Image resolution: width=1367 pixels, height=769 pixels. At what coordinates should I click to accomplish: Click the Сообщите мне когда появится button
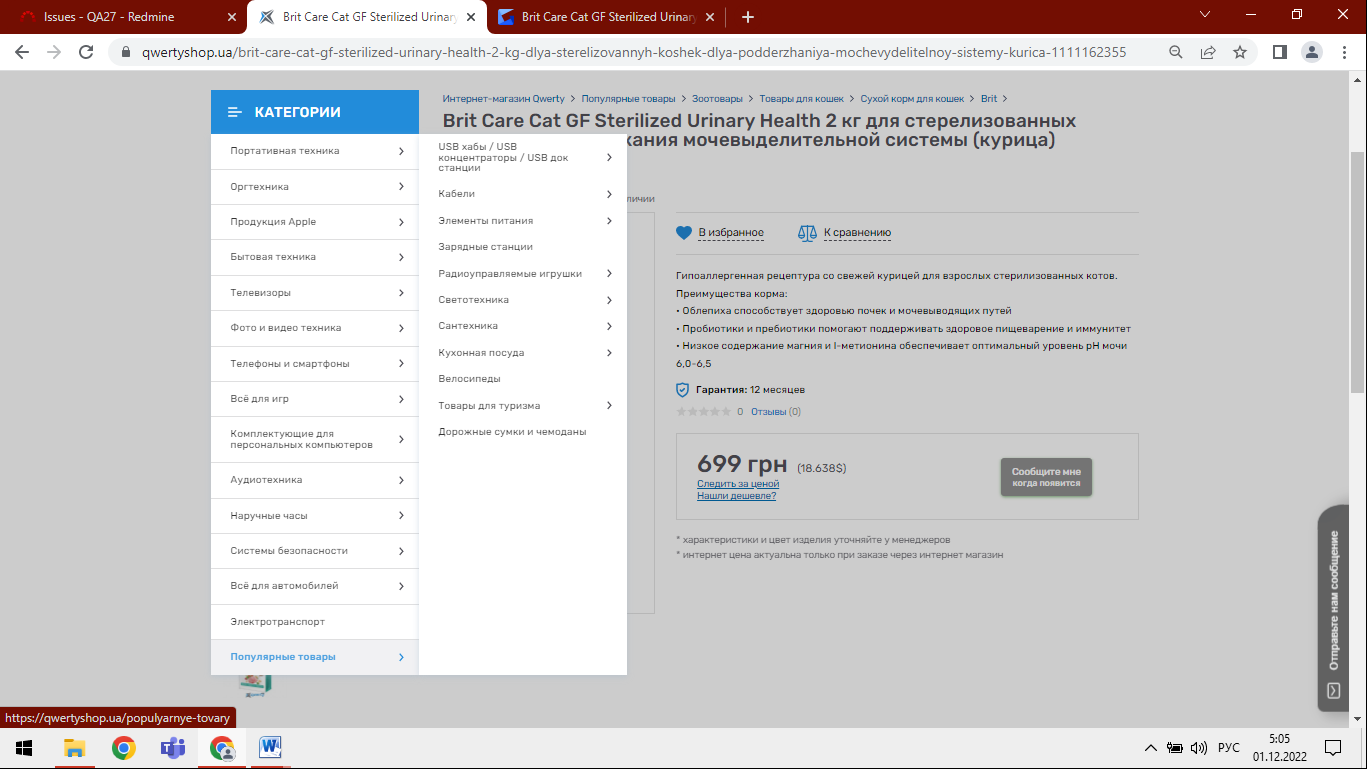tap(1046, 477)
